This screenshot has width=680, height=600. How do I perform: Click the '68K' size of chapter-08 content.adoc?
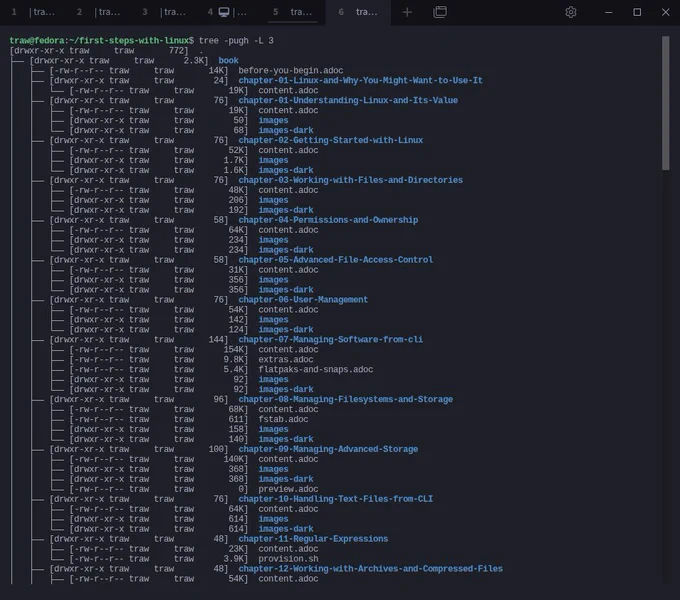pyautogui.click(x=236, y=409)
